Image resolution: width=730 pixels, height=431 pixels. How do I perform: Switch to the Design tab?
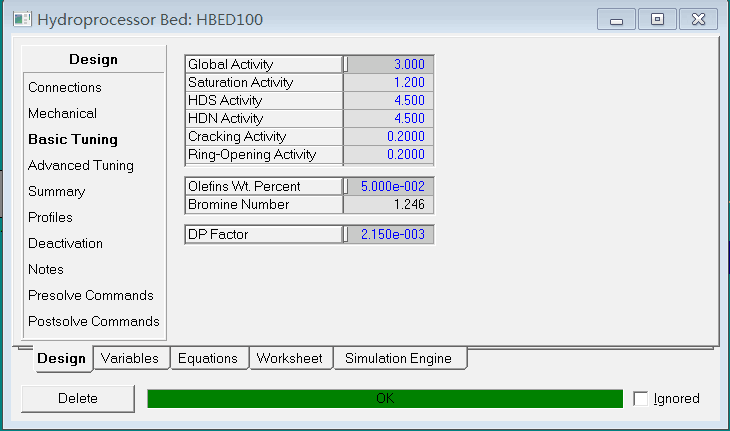[61, 358]
